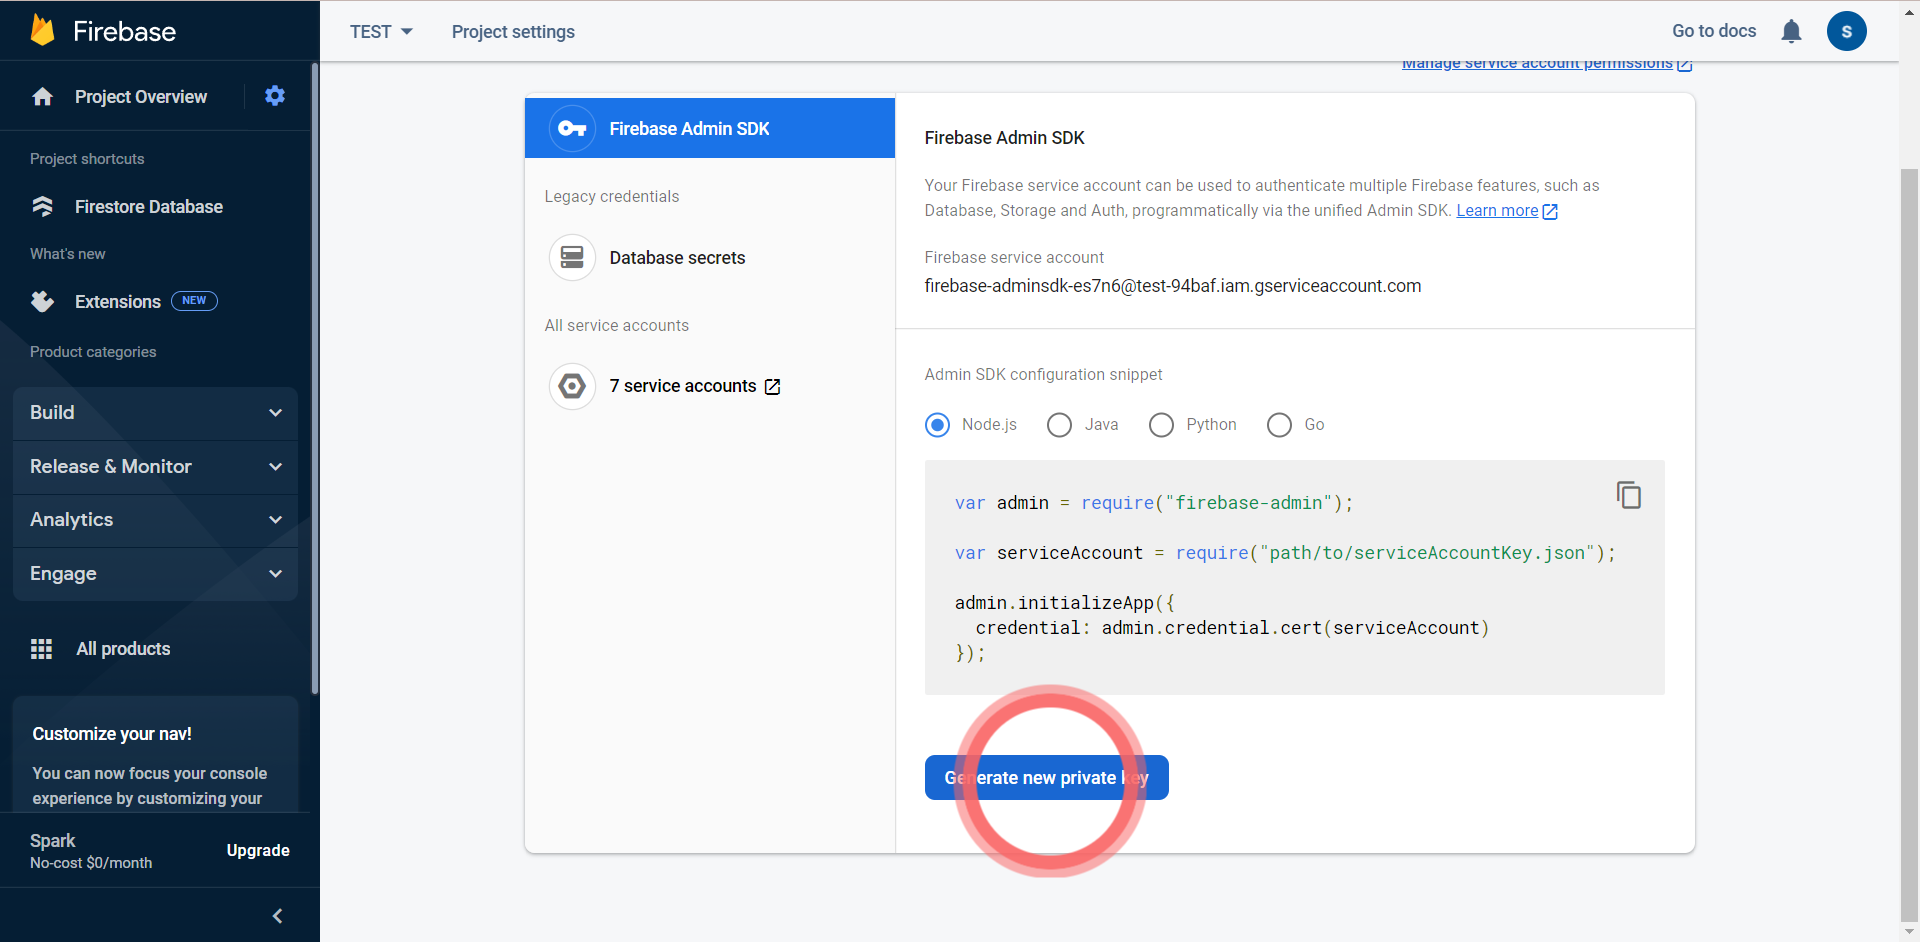Open Manage service account permissions link

(x=1546, y=65)
